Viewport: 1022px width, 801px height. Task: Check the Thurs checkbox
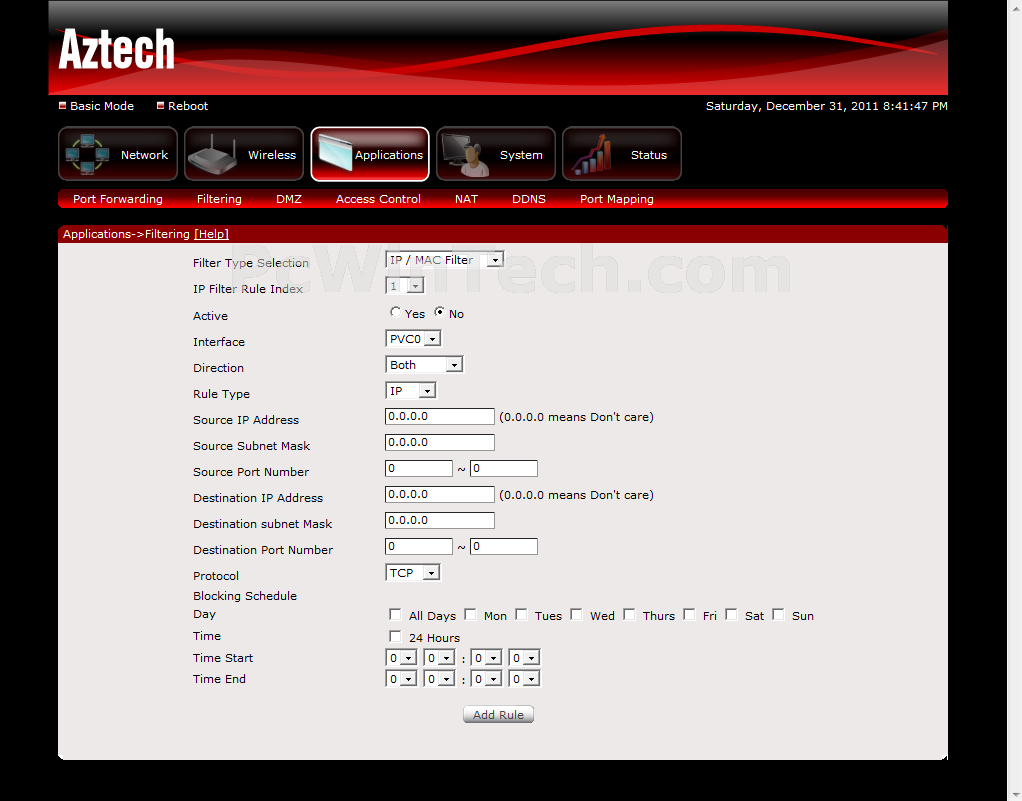click(x=629, y=615)
